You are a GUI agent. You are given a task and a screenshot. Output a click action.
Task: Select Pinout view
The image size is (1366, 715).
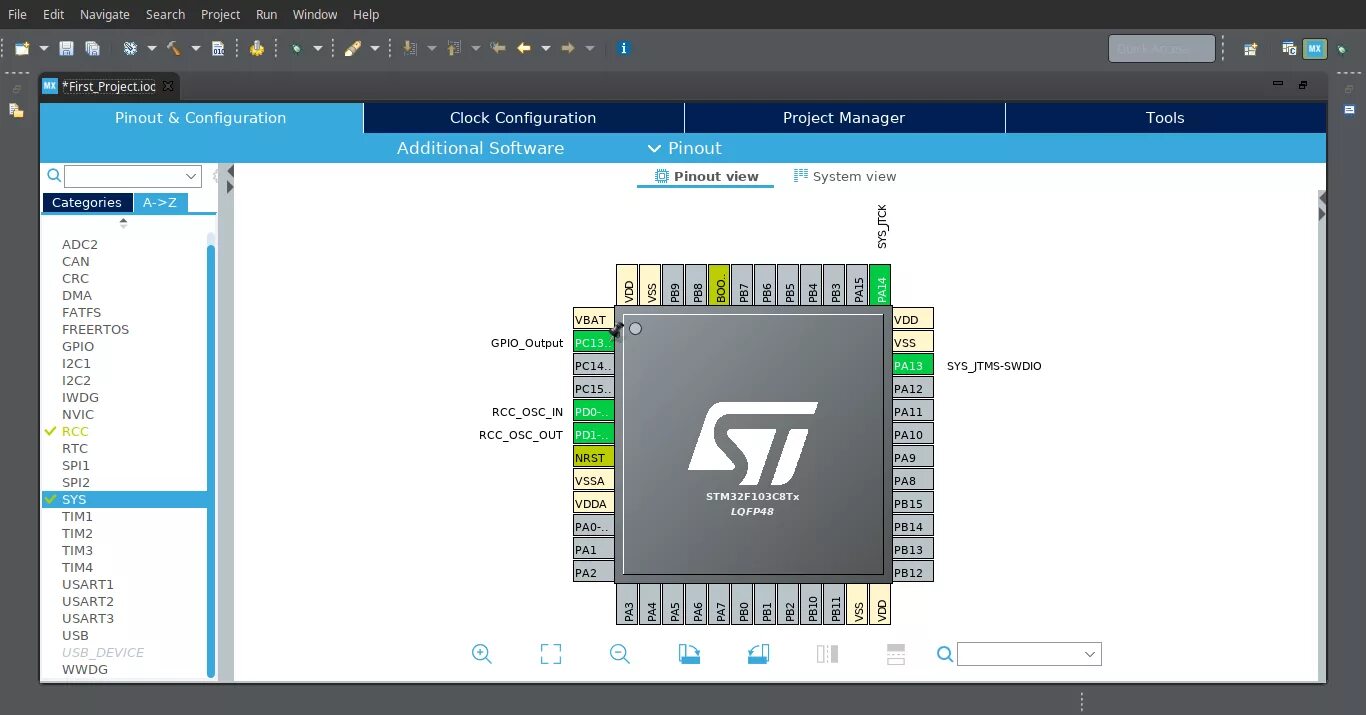pyautogui.click(x=706, y=176)
